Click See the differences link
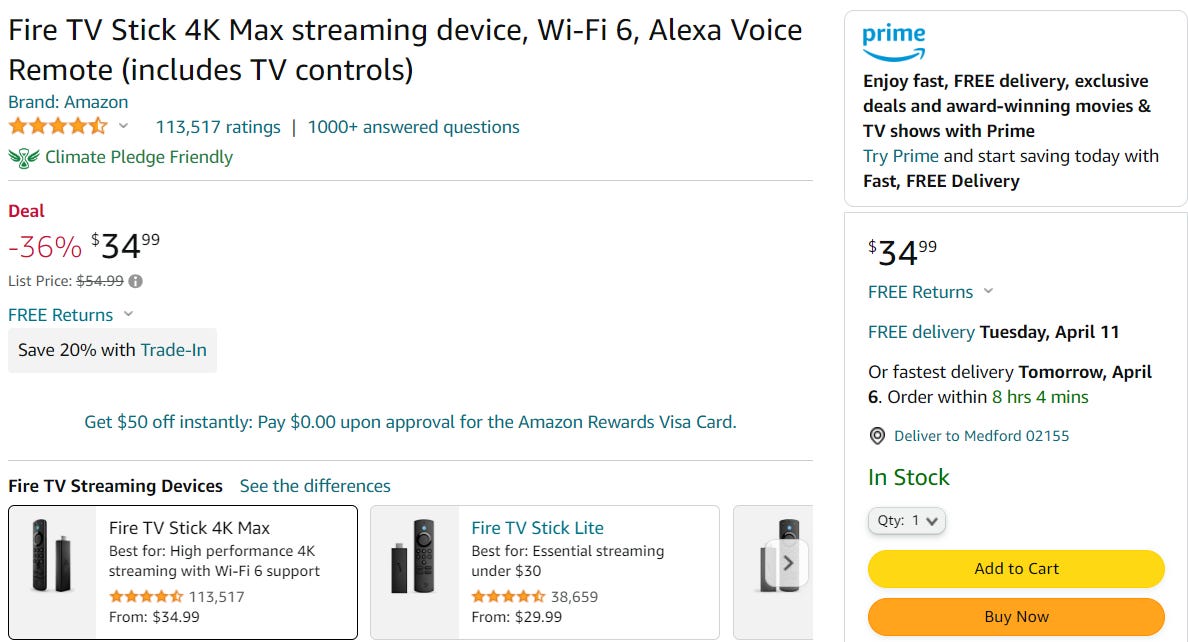Screen dimensions: 1188x642 tap(315, 486)
